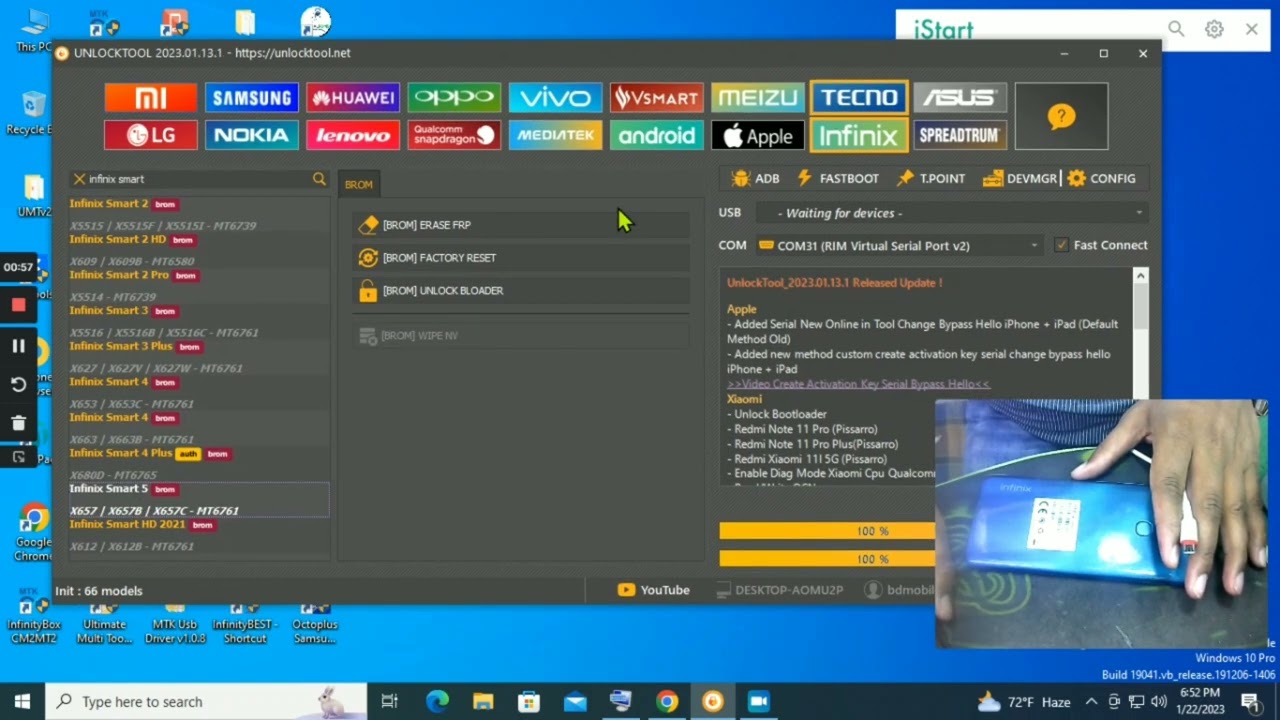Restart the recording with the redo icon
Screen dimensions: 1280x720
(18, 385)
